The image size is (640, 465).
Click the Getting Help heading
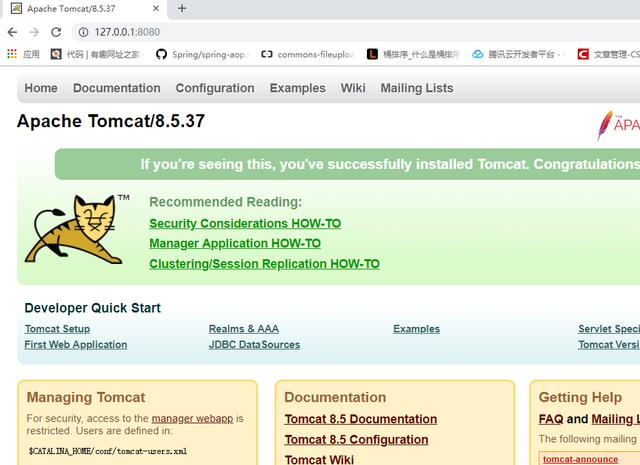pyautogui.click(x=580, y=397)
